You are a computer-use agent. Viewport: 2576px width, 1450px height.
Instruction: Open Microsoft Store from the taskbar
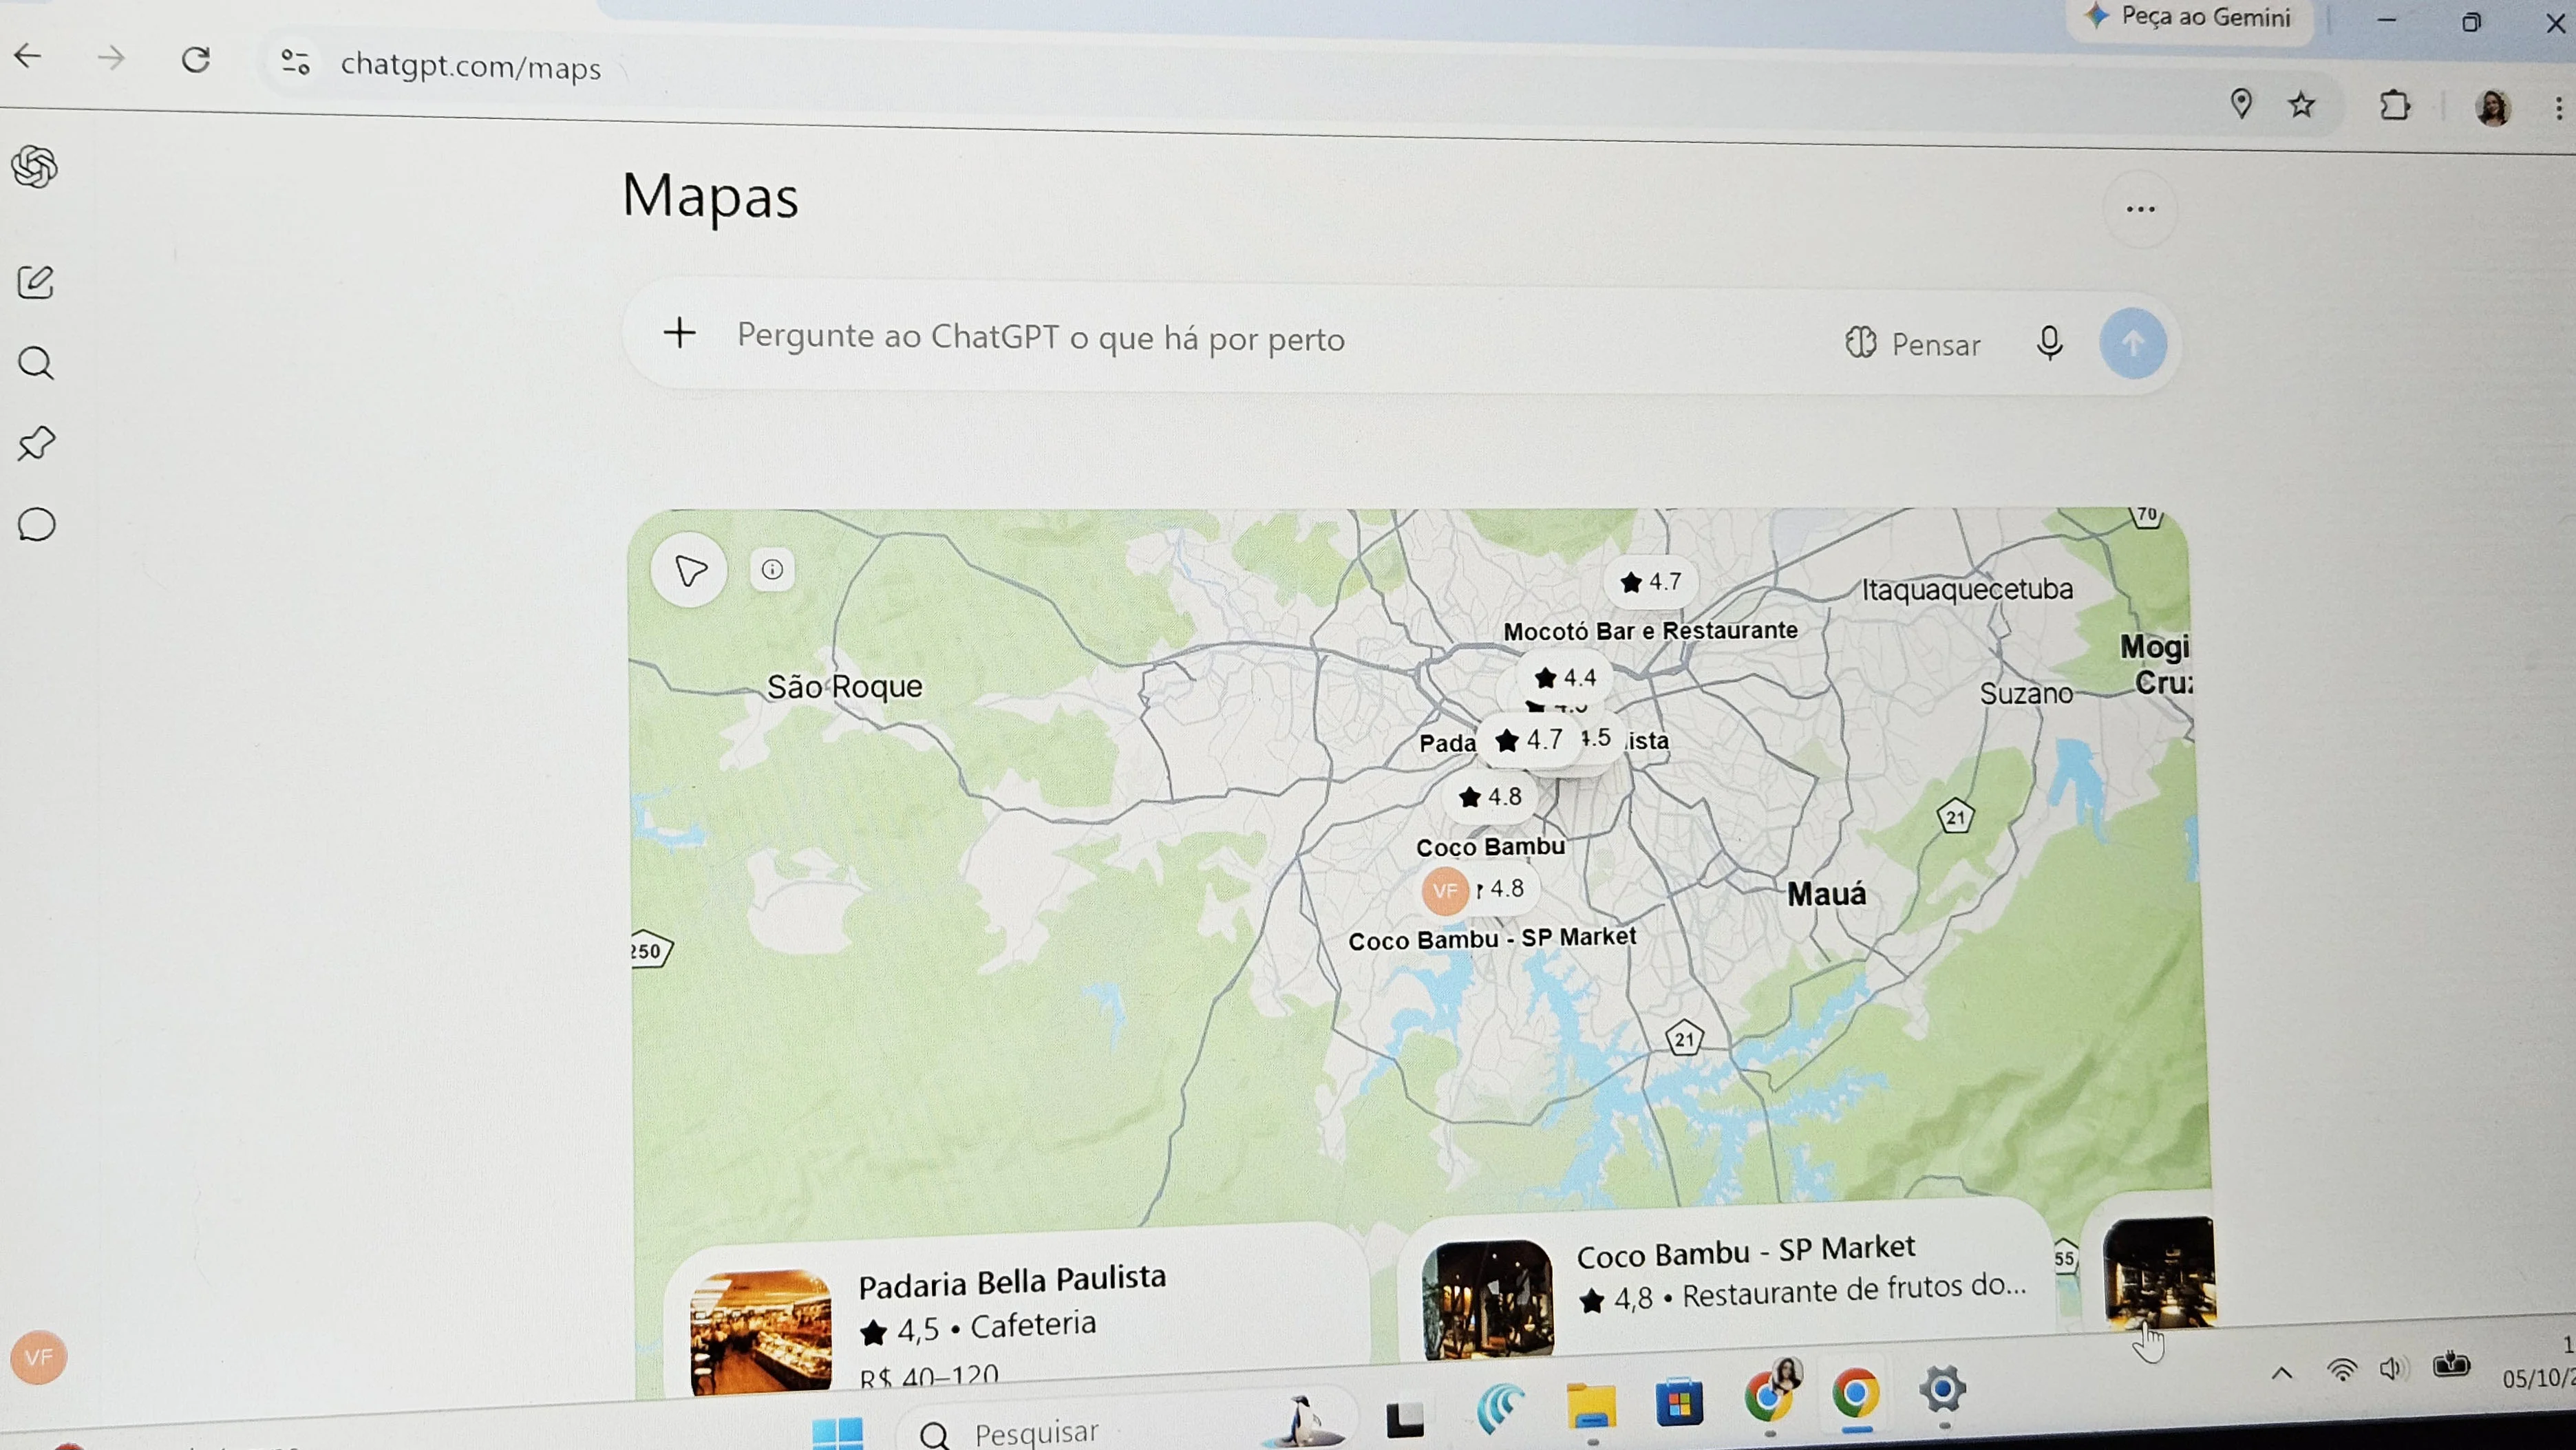point(1679,1401)
